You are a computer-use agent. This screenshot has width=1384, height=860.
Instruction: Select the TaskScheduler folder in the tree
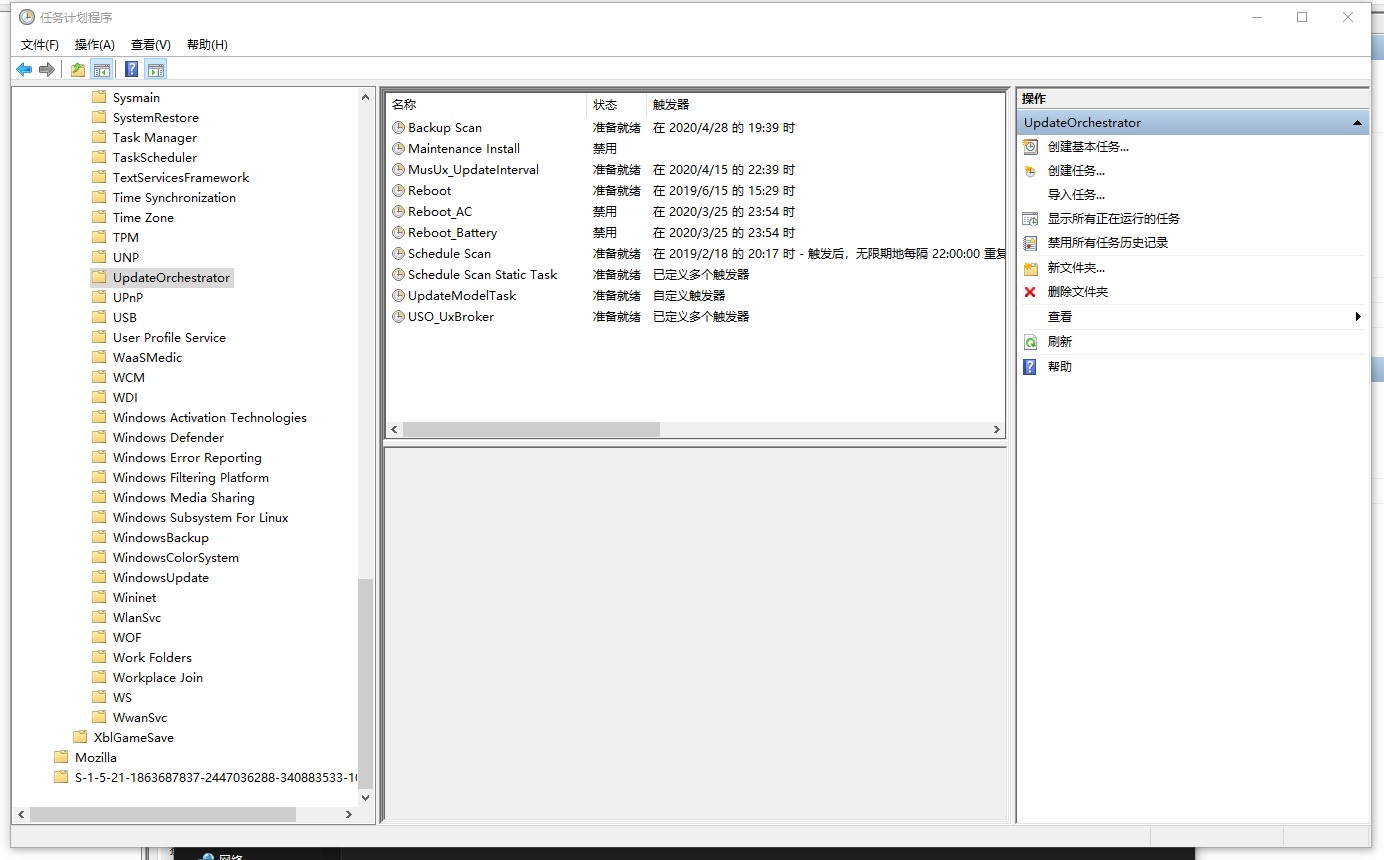click(155, 157)
